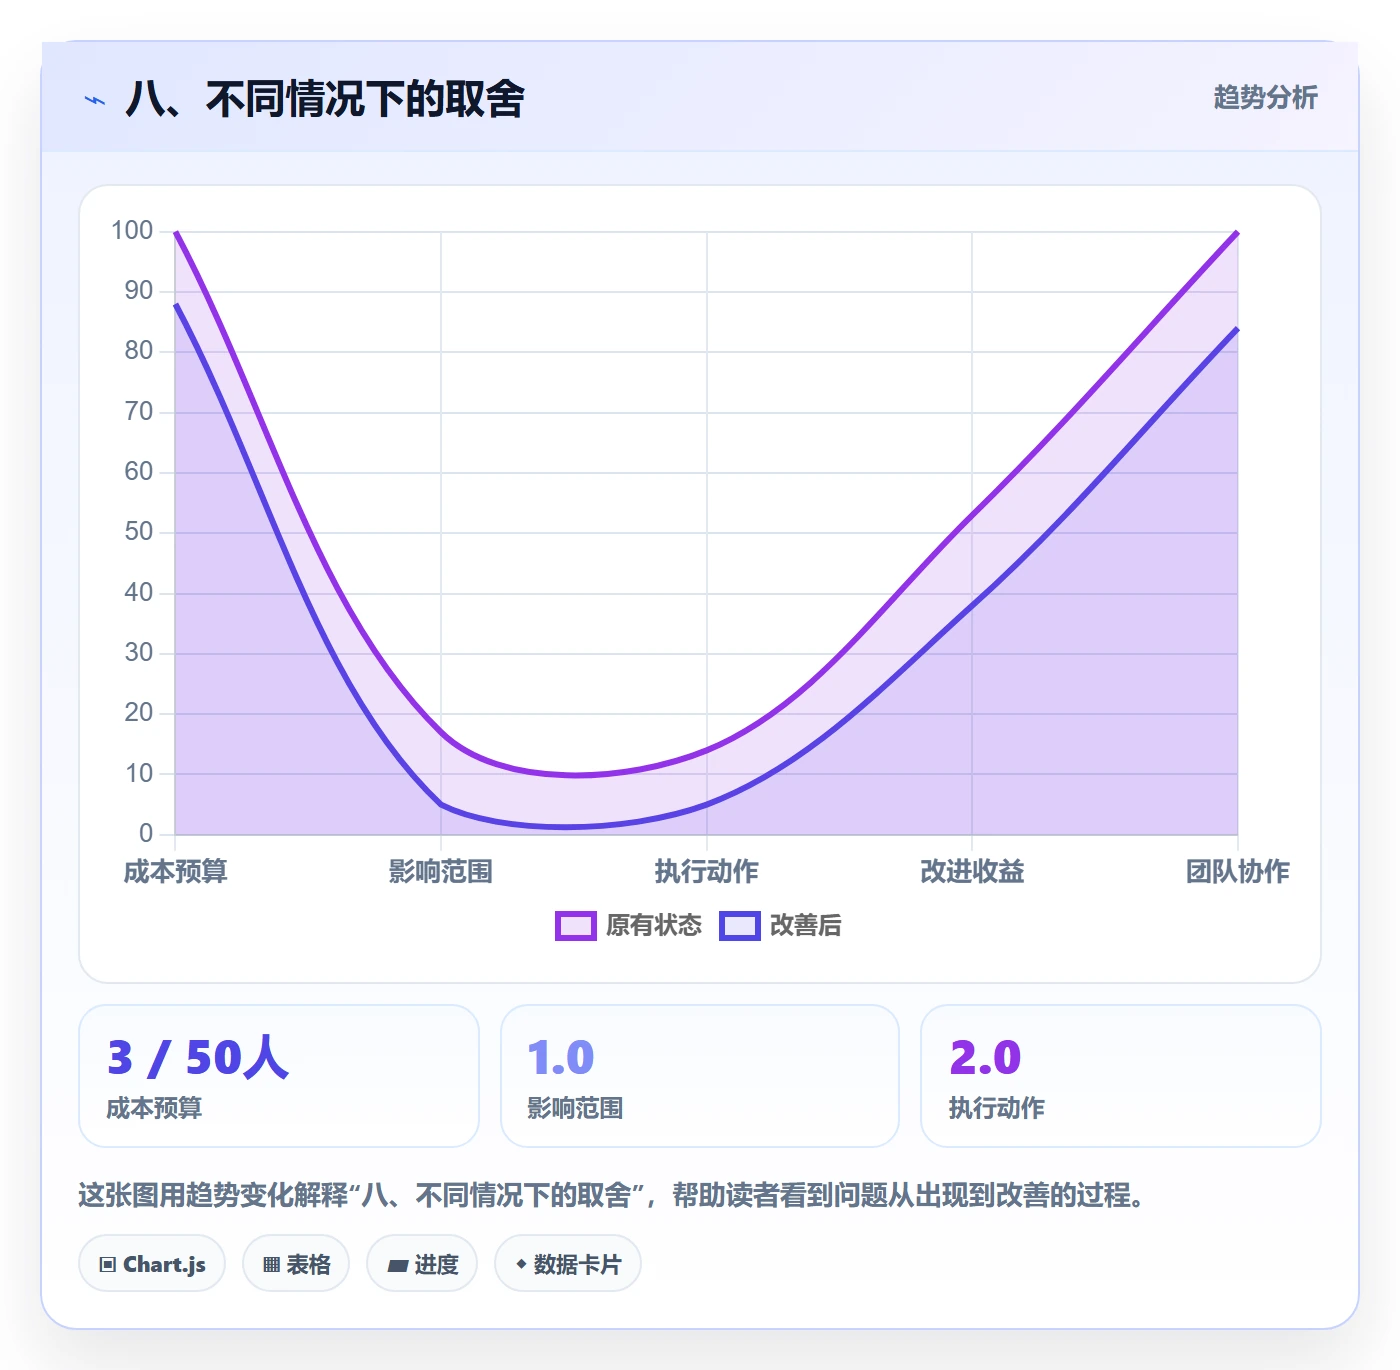Select the Chart.js tag chip
This screenshot has height=1370, width=1400.
pos(152,1264)
